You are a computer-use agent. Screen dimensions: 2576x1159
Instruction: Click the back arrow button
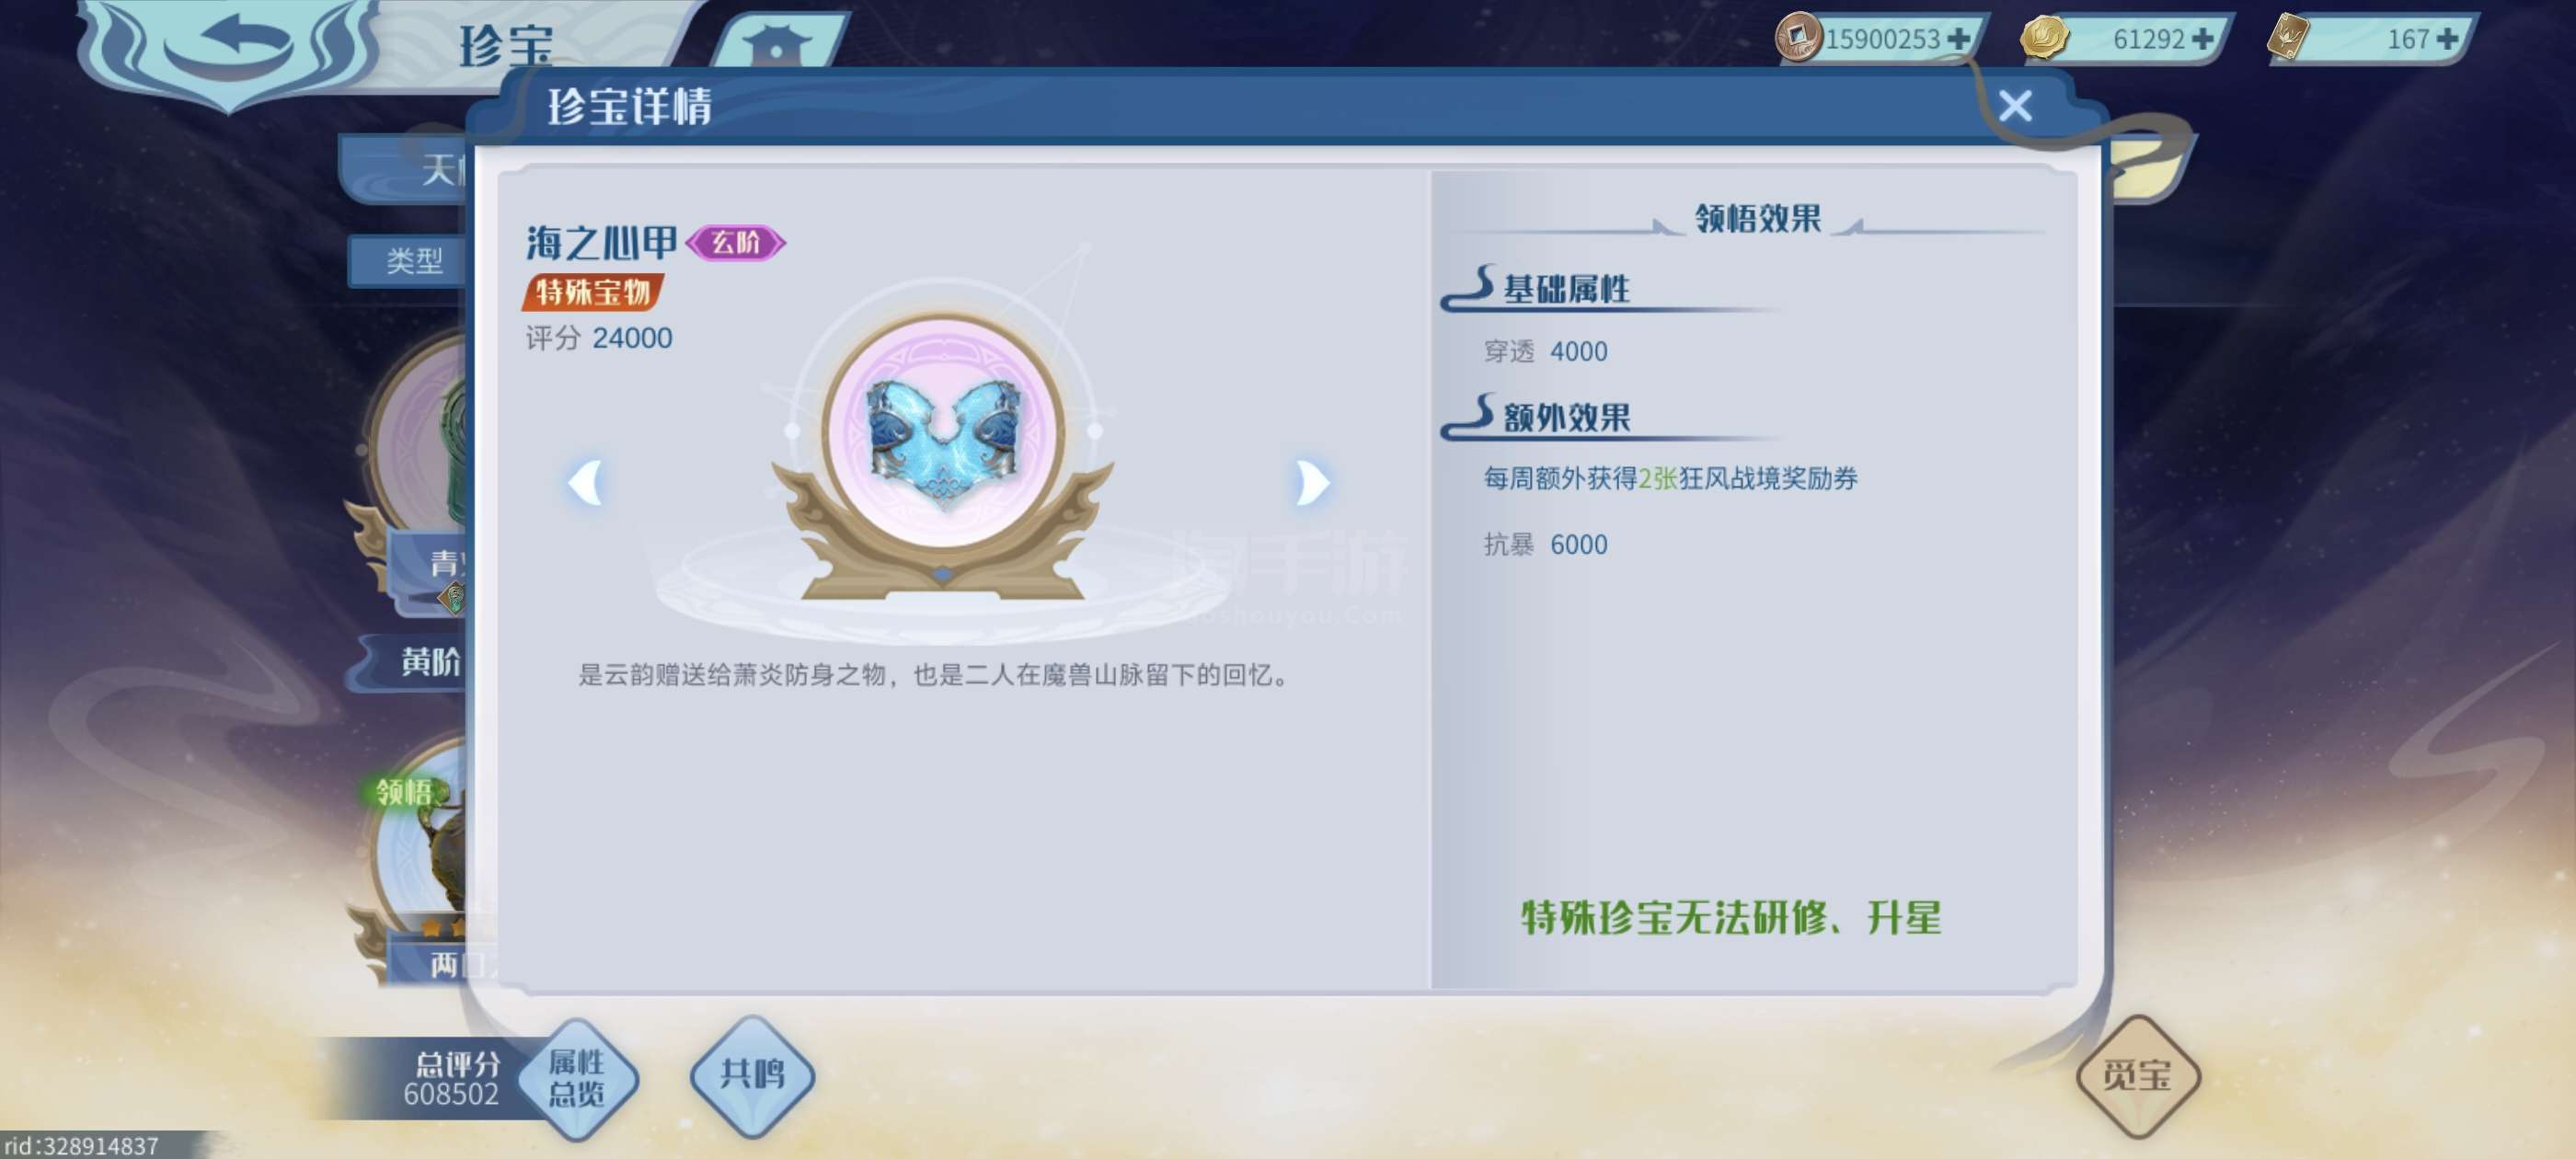pyautogui.click(x=232, y=47)
